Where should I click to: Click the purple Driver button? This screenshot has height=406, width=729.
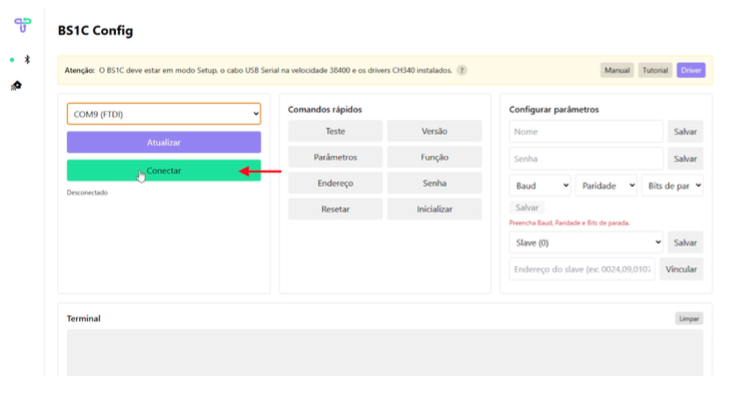(691, 70)
